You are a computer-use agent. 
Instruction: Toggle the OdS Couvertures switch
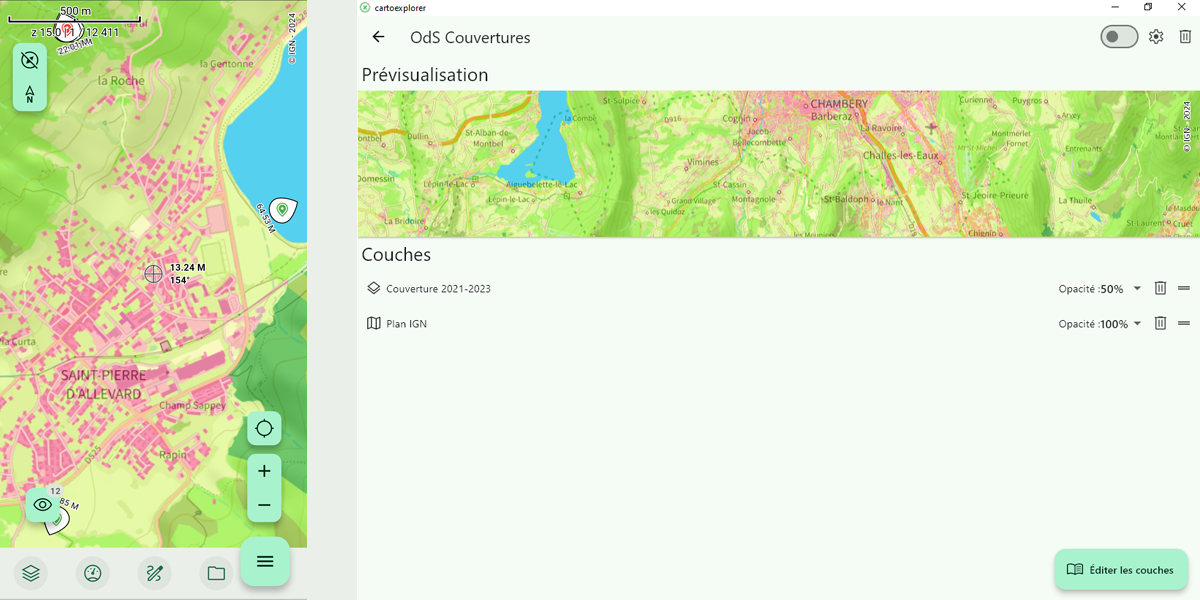[x=1119, y=37]
